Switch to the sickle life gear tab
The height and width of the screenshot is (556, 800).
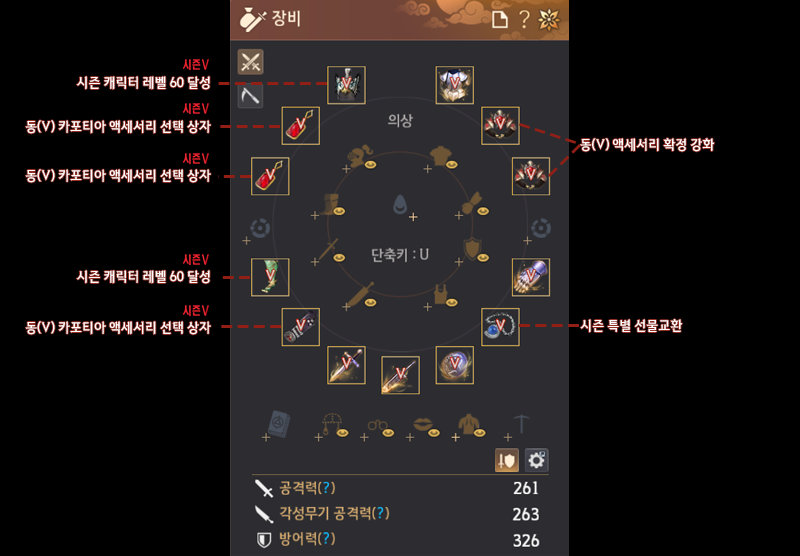251,95
